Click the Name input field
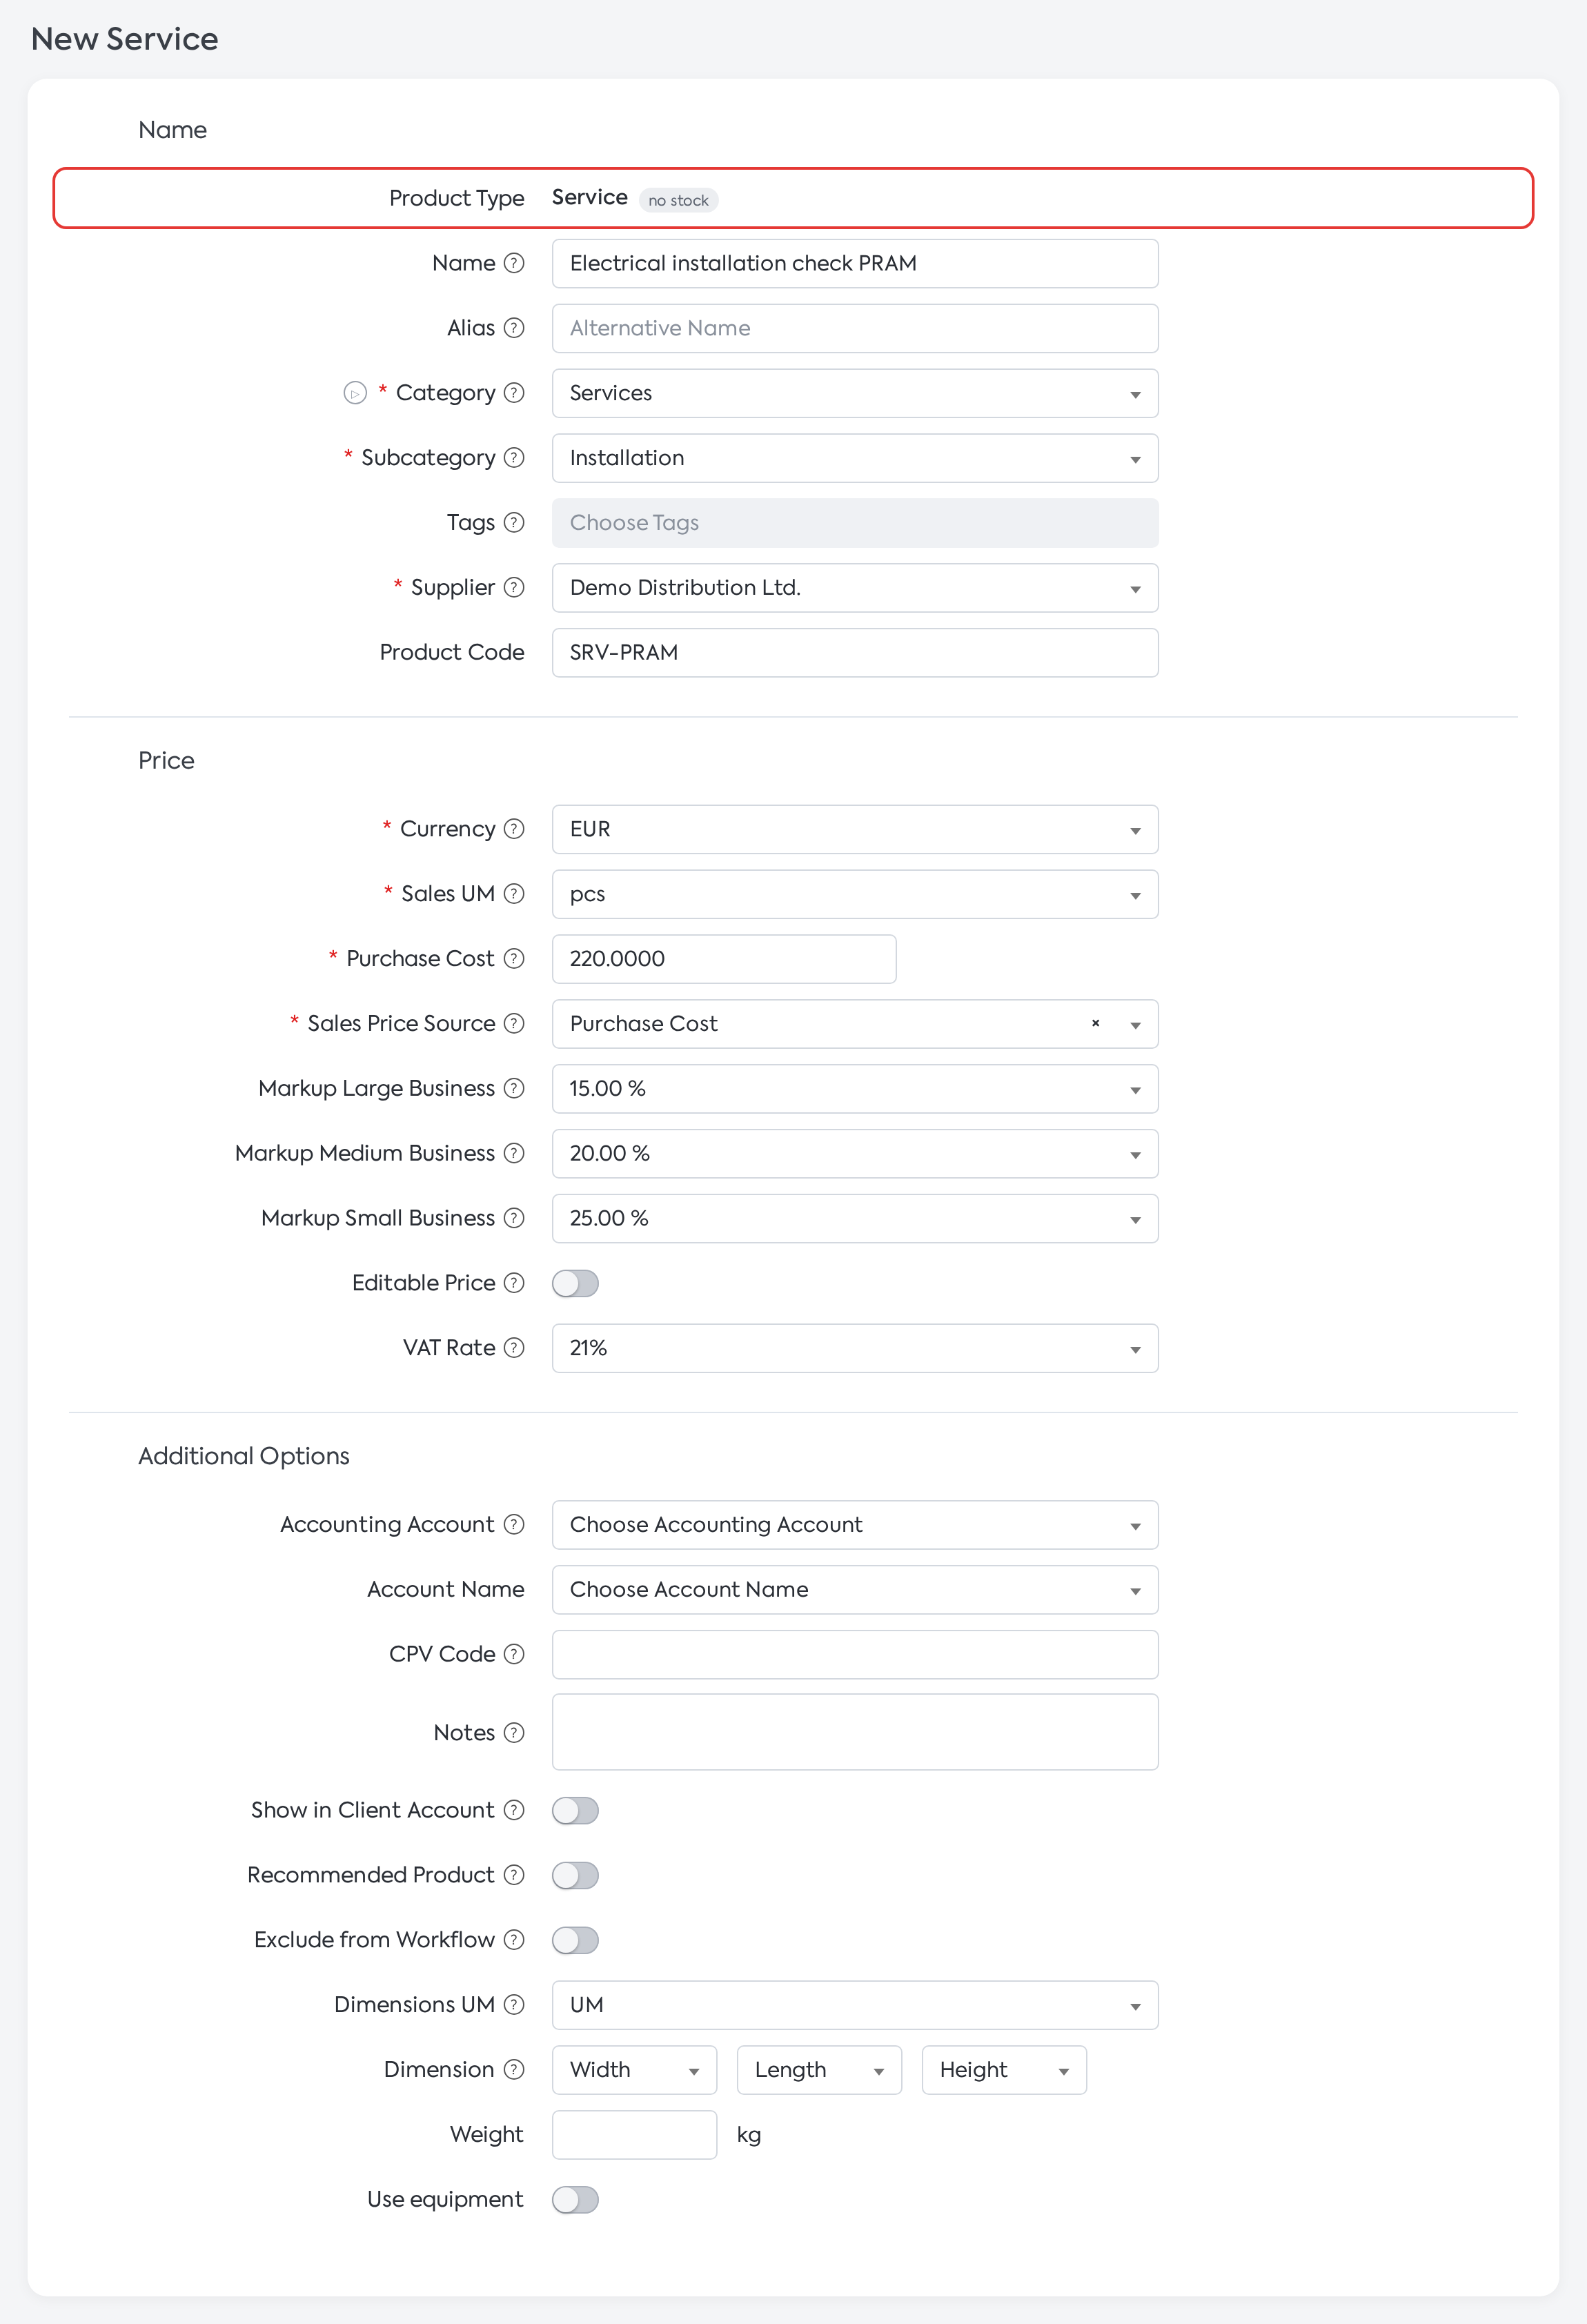The image size is (1587, 2324). click(855, 263)
